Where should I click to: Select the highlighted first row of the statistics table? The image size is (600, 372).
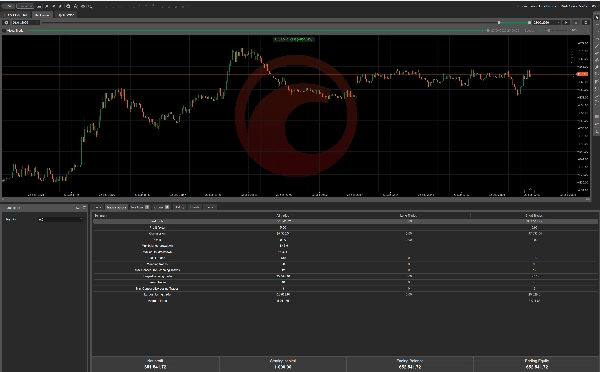click(345, 221)
